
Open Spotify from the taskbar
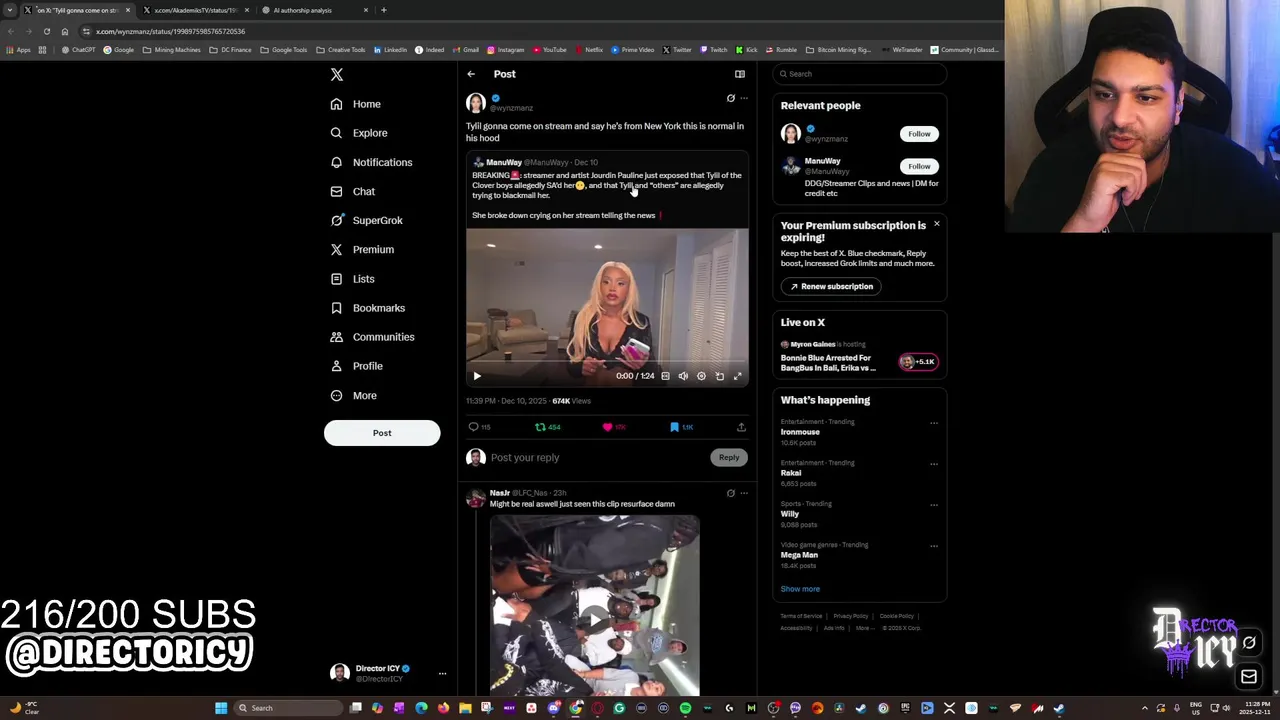click(685, 708)
